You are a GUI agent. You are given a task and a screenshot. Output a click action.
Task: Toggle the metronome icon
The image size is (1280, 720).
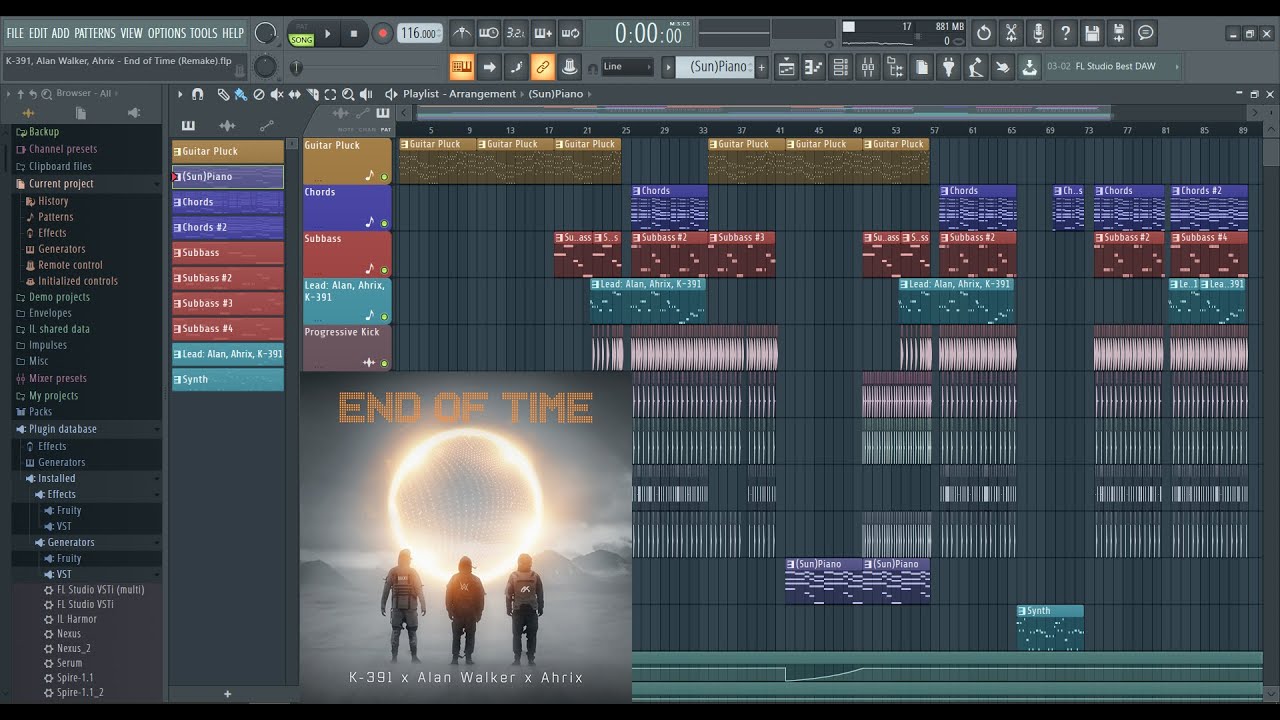(x=461, y=33)
